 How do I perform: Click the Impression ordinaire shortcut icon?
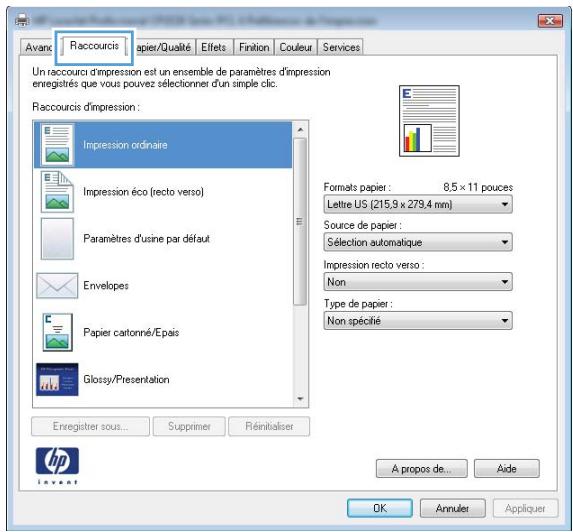57,145
